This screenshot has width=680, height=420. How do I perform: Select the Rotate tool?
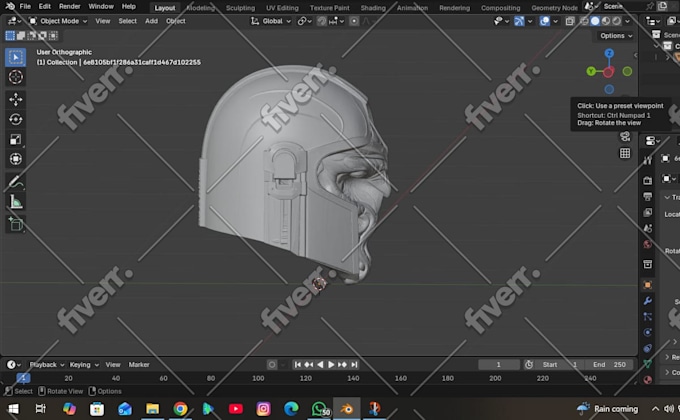tap(16, 119)
